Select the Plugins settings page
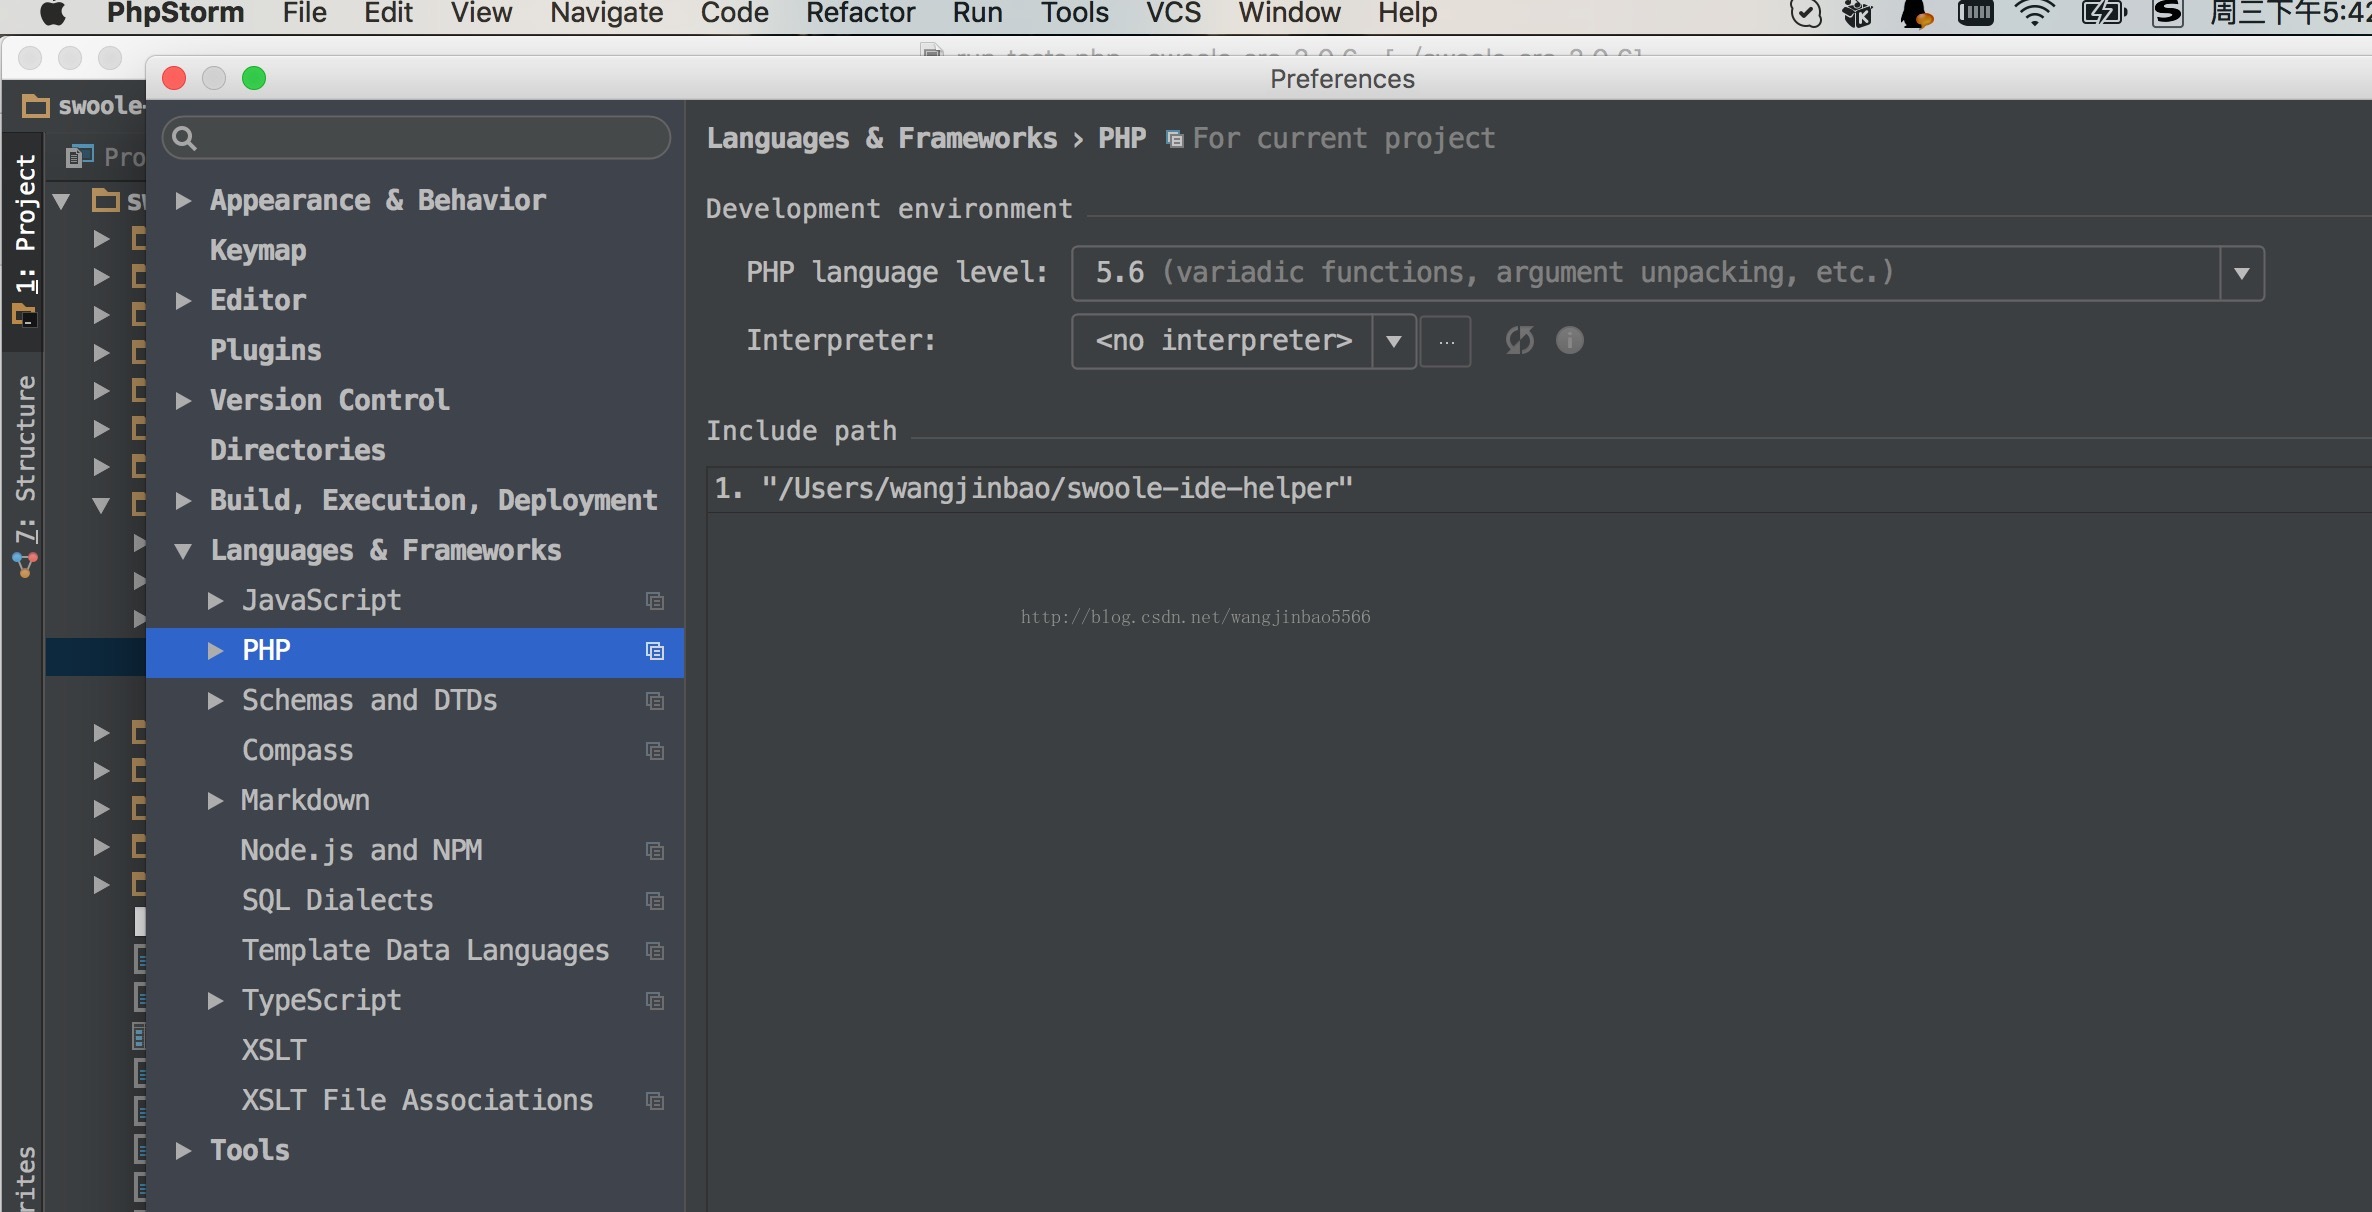Image resolution: width=2372 pixels, height=1212 pixels. pyautogui.click(x=266, y=351)
